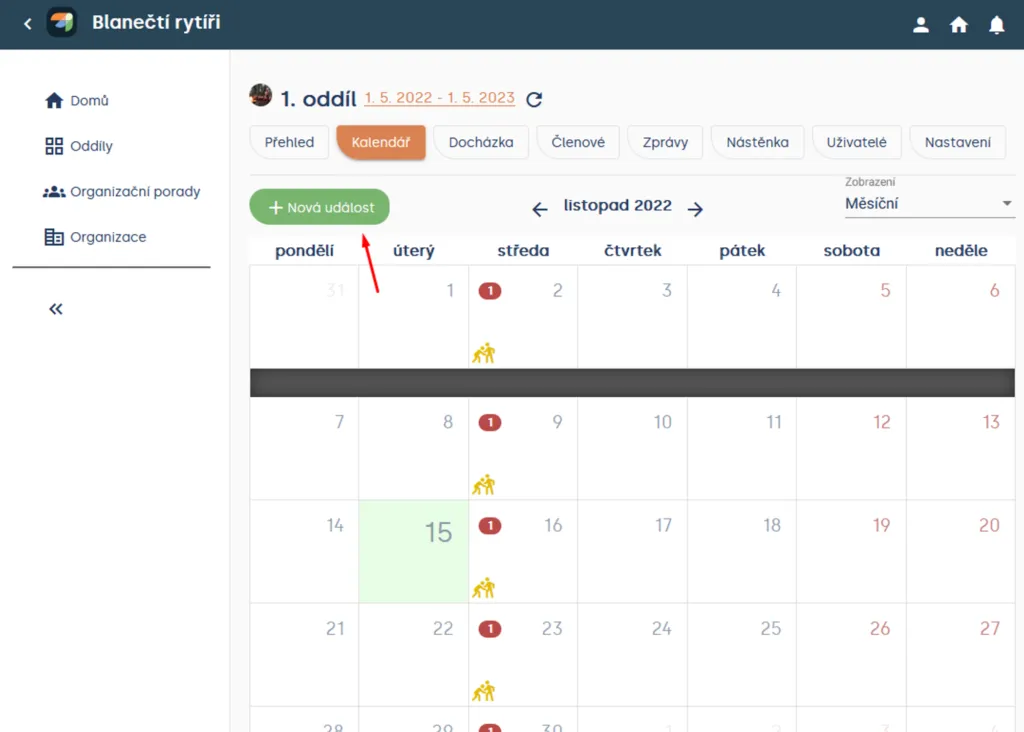Expand the Zobrazení Měsíční dropdown
This screenshot has height=732, width=1024.
click(x=929, y=204)
